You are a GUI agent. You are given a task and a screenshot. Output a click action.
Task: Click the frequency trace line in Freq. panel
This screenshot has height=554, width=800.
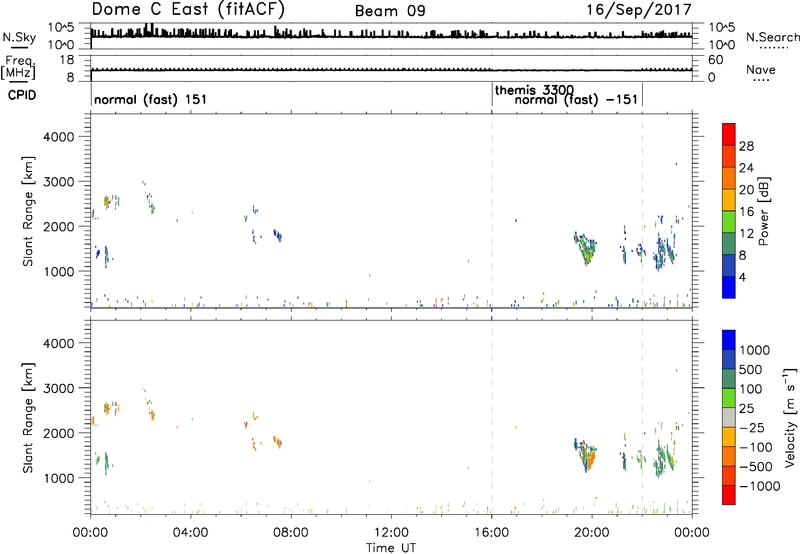(x=391, y=70)
